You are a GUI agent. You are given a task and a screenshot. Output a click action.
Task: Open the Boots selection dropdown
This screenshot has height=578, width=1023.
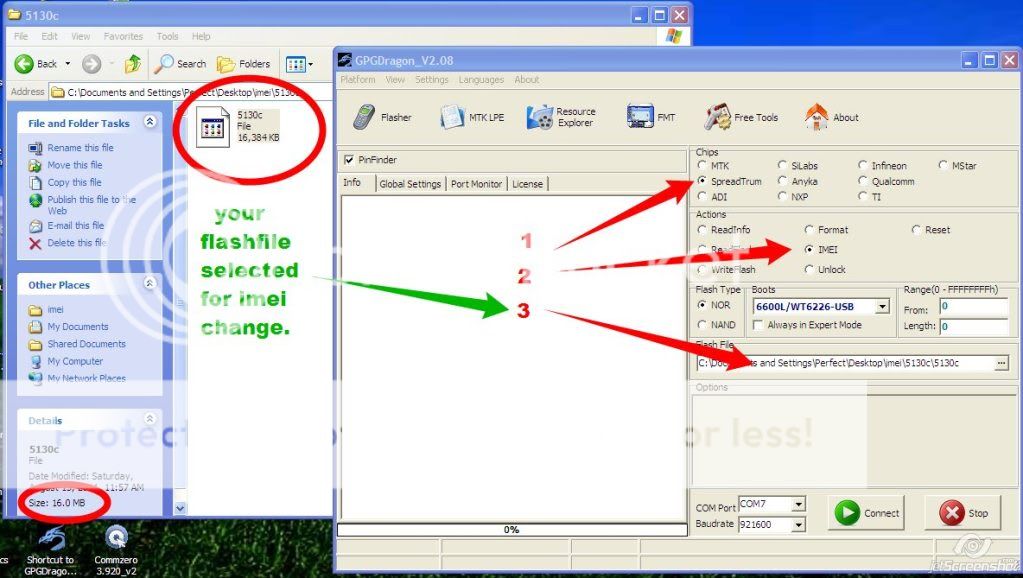[881, 306]
